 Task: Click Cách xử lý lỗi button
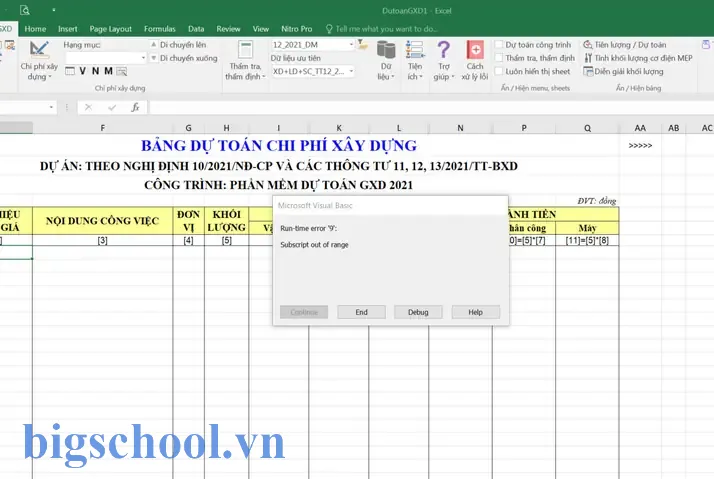tap(474, 61)
